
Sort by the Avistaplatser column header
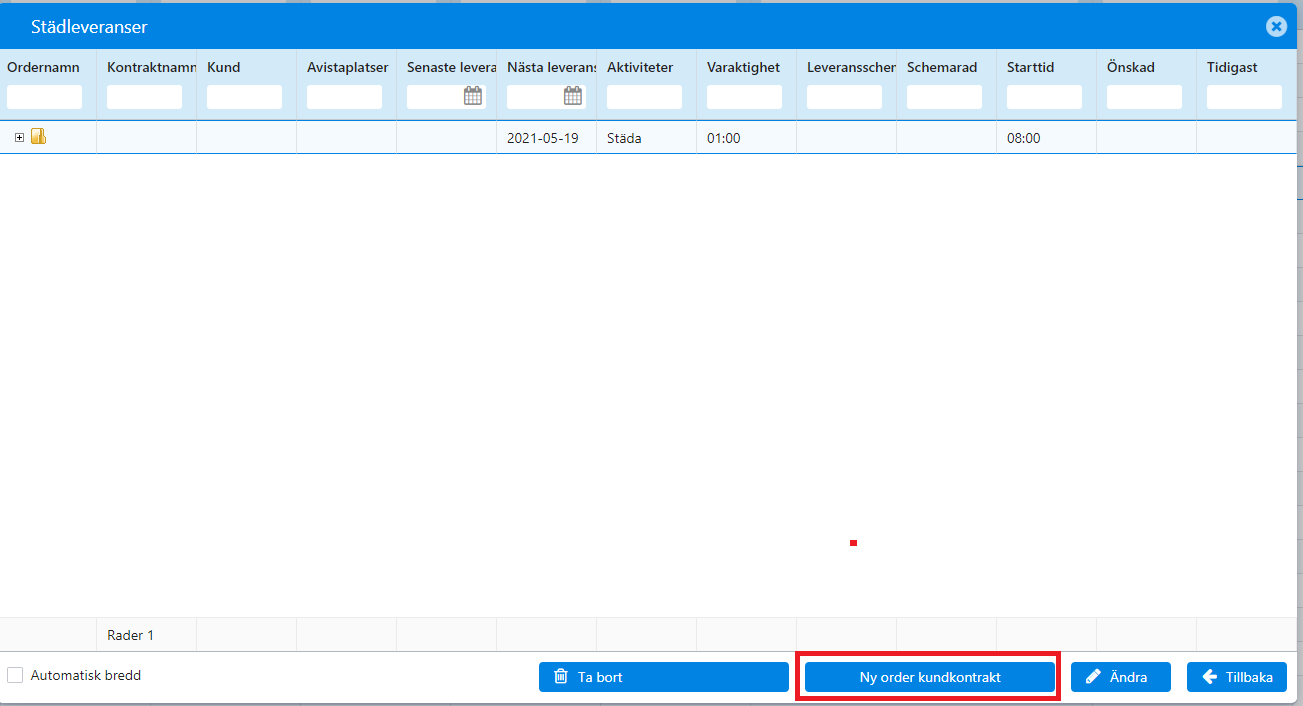pos(347,67)
